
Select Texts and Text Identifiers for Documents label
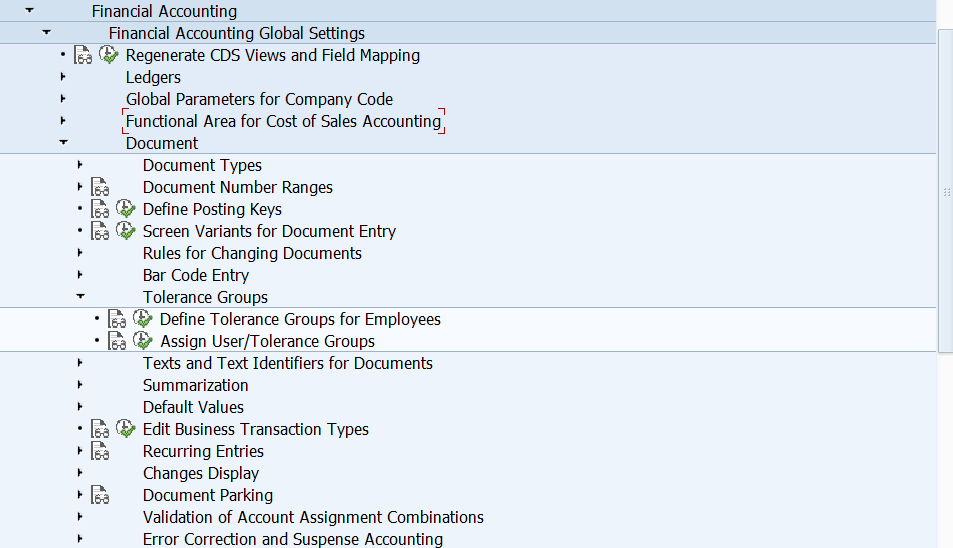(287, 363)
